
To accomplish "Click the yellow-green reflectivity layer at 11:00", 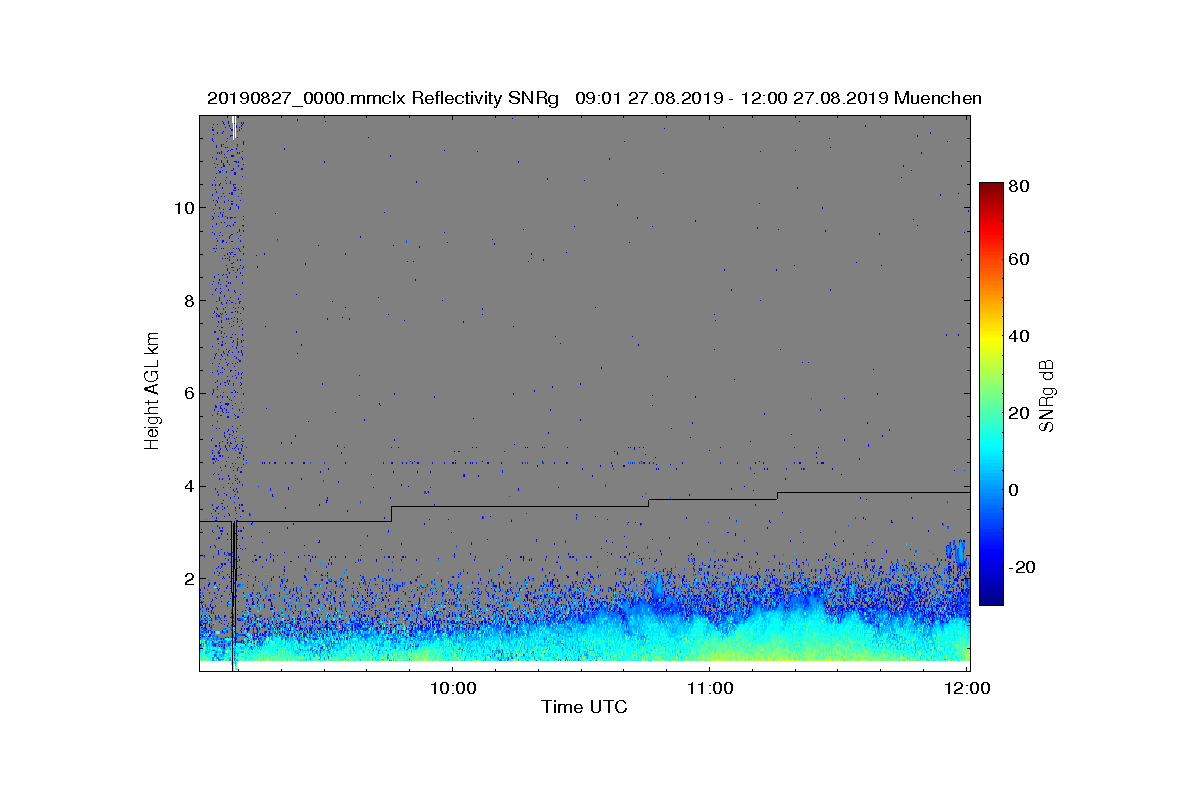I will (710, 650).
